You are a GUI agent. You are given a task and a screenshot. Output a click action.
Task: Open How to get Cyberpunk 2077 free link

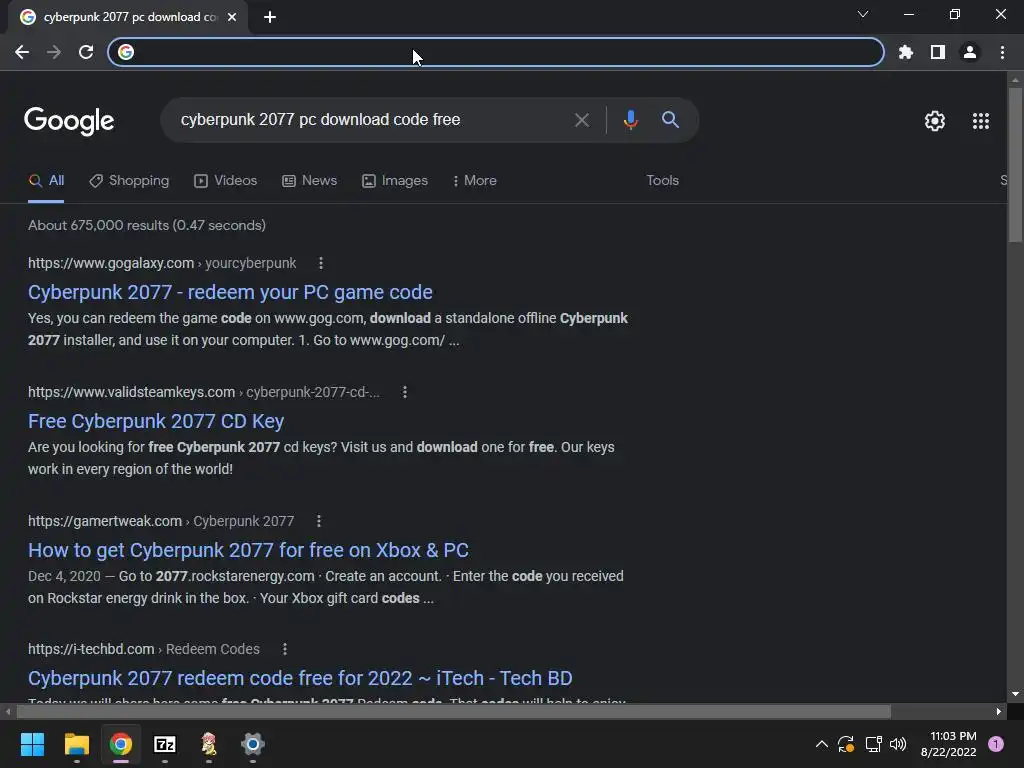(248, 550)
